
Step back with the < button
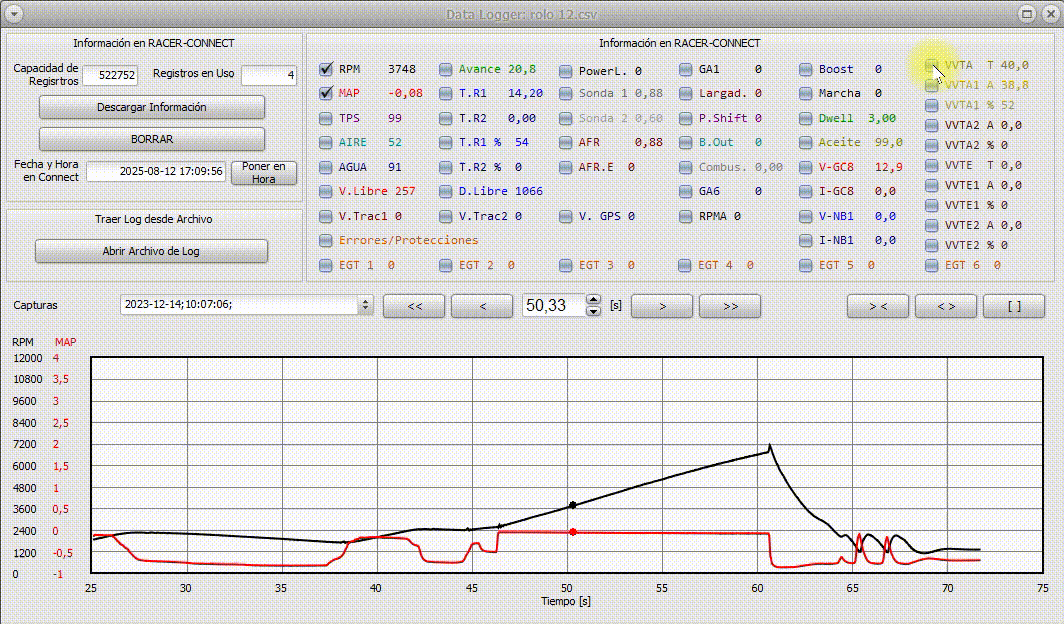[482, 306]
